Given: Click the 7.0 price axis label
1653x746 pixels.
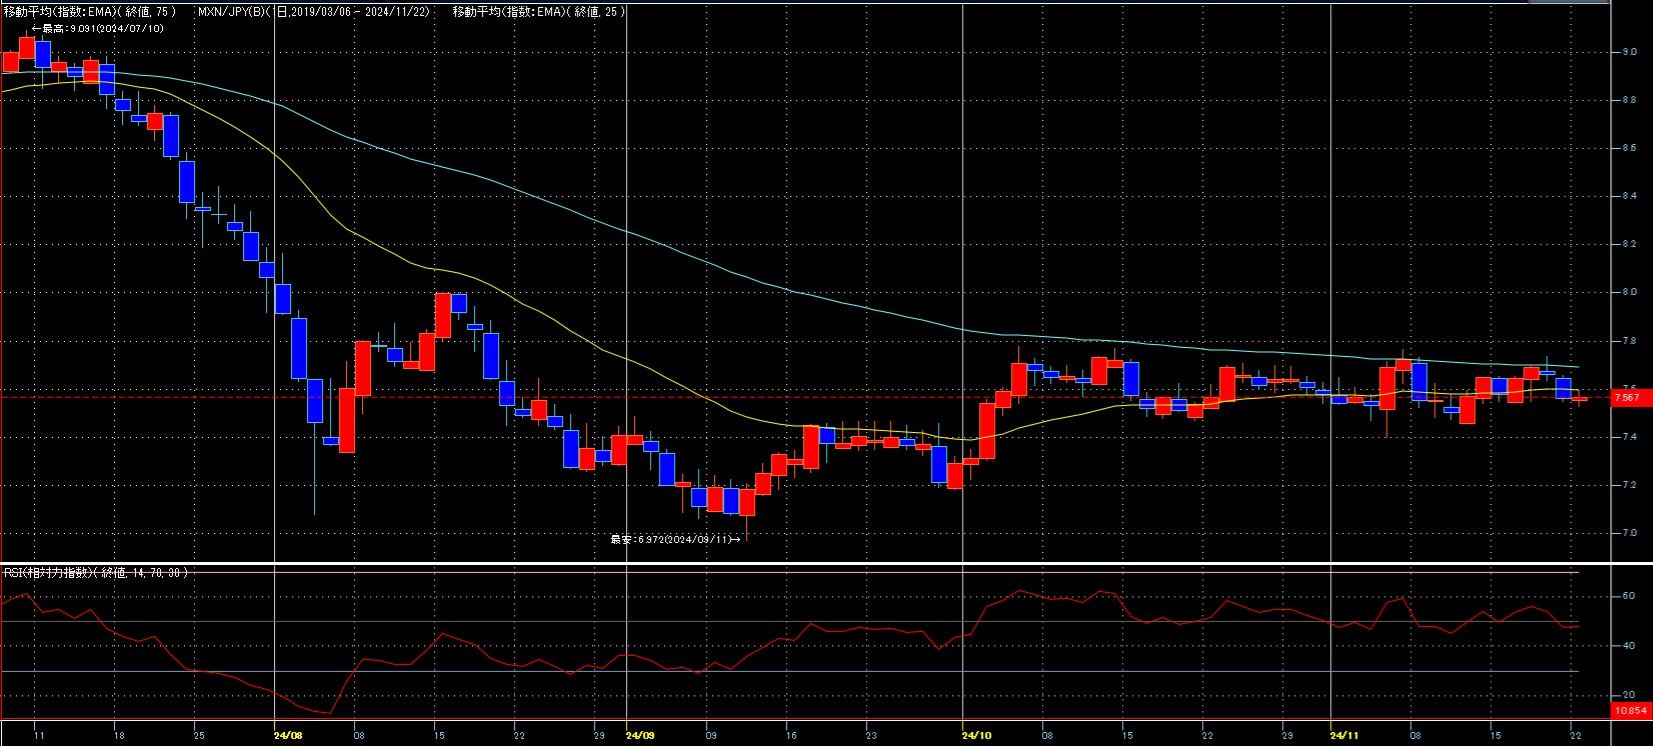Looking at the screenshot, I should (1630, 533).
